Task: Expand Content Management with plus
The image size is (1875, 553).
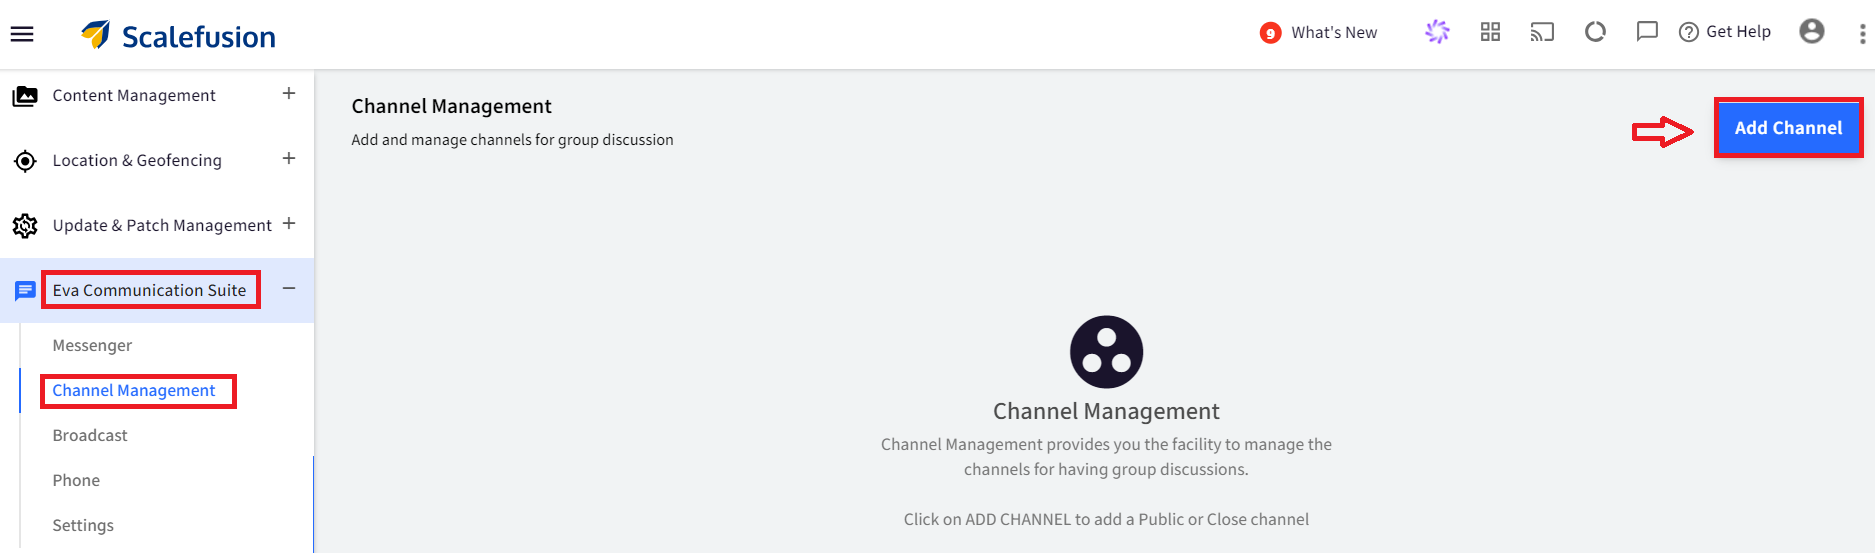Action: (289, 93)
